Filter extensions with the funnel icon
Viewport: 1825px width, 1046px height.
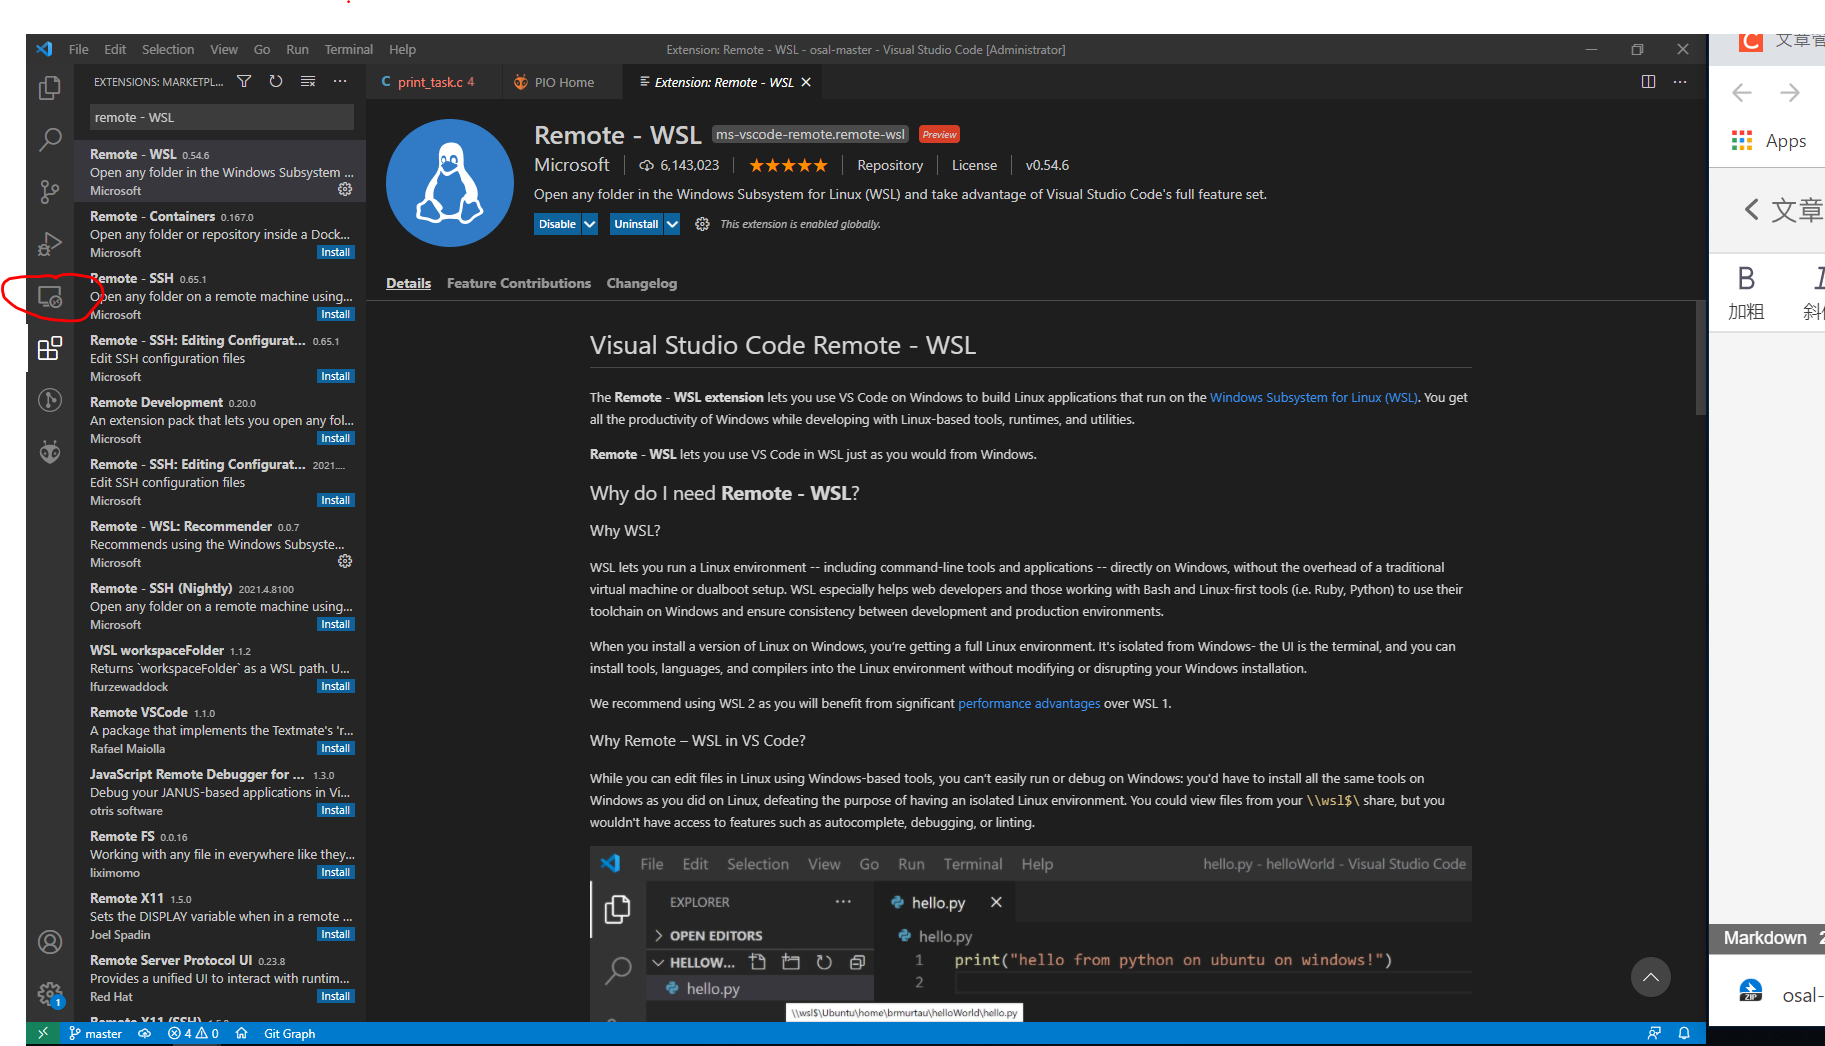(x=244, y=81)
